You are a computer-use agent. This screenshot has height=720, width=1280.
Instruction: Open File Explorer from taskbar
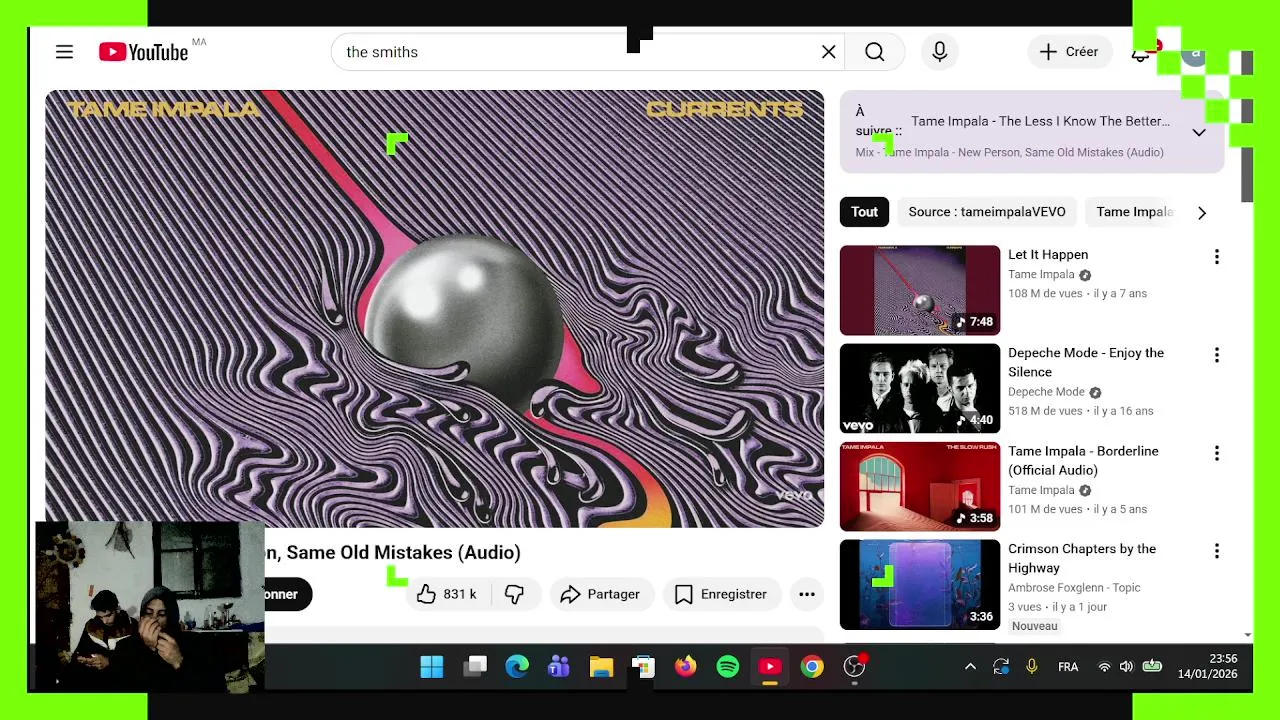[x=601, y=667]
